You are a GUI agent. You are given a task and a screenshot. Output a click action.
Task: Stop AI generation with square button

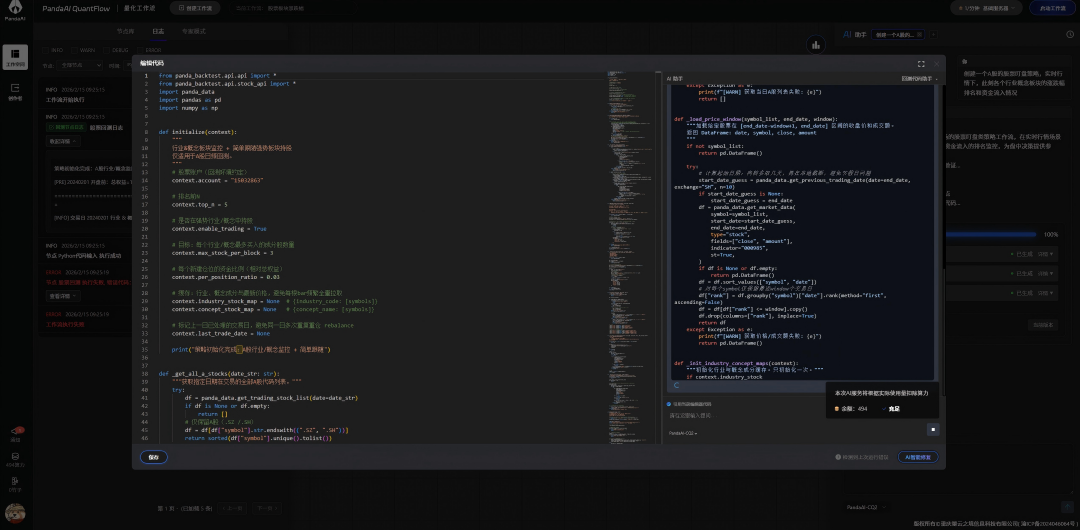click(933, 429)
